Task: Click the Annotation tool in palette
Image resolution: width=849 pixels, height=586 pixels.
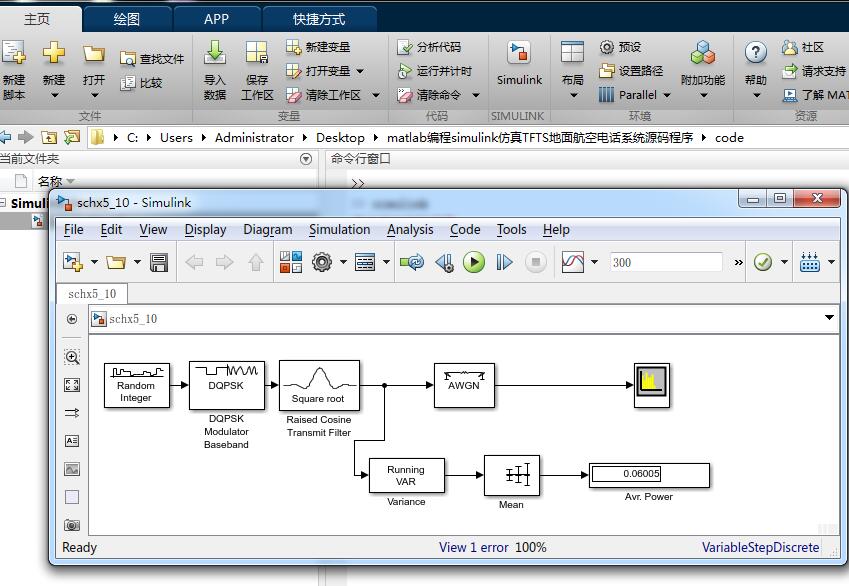Action: point(72,441)
